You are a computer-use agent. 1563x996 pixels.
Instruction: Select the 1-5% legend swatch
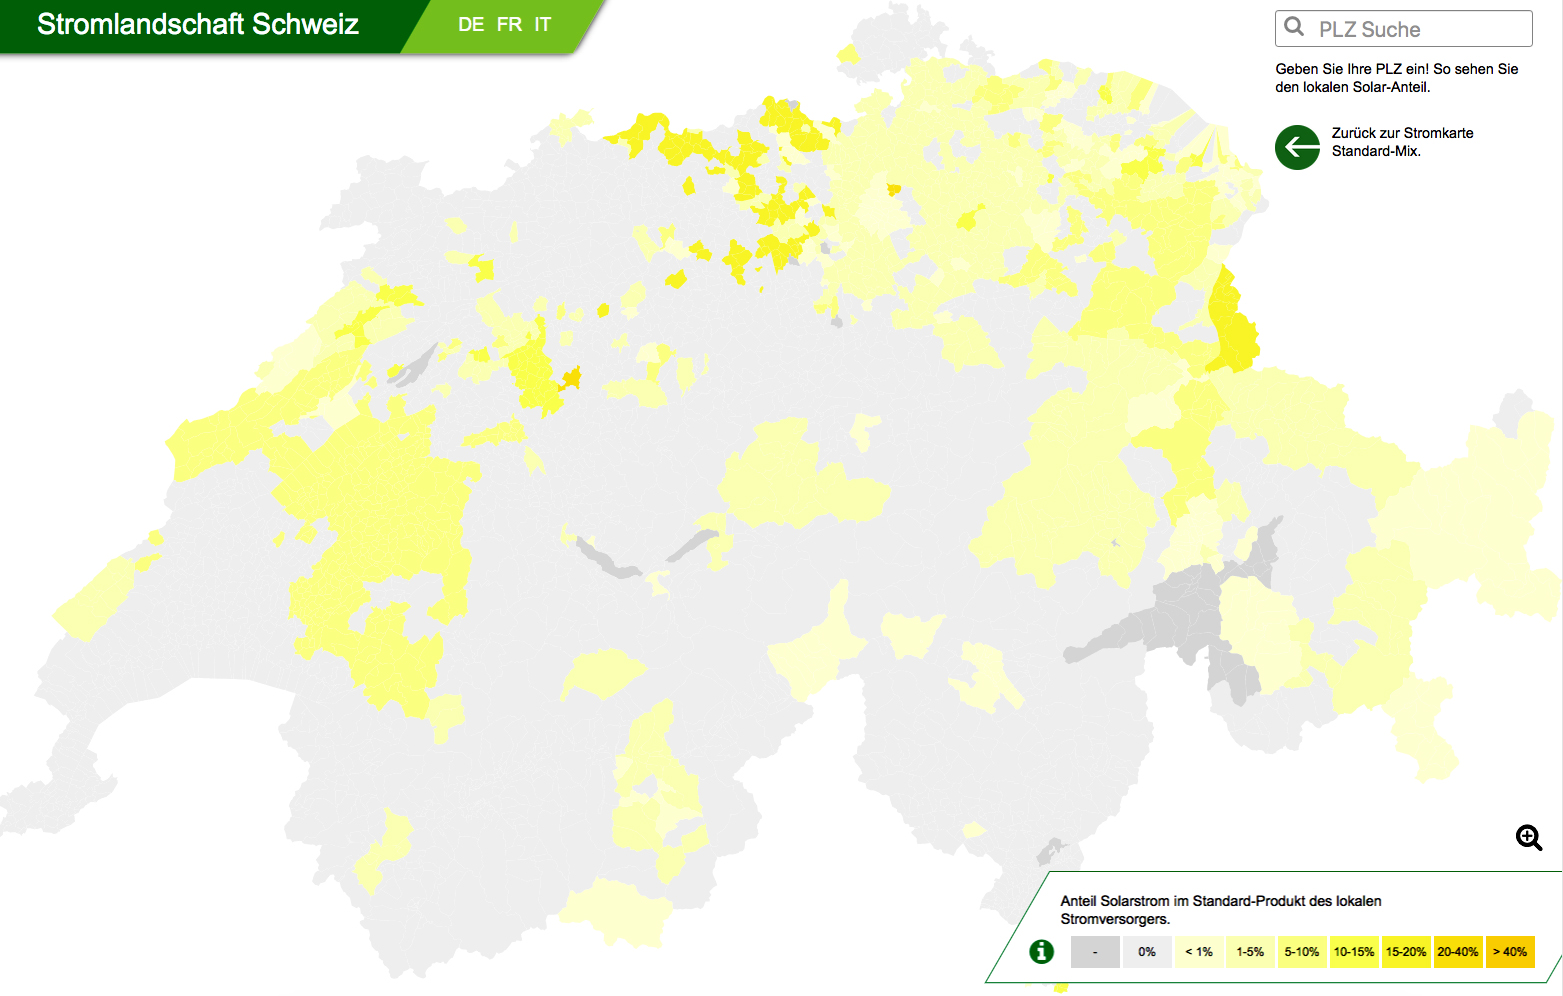(x=1250, y=952)
